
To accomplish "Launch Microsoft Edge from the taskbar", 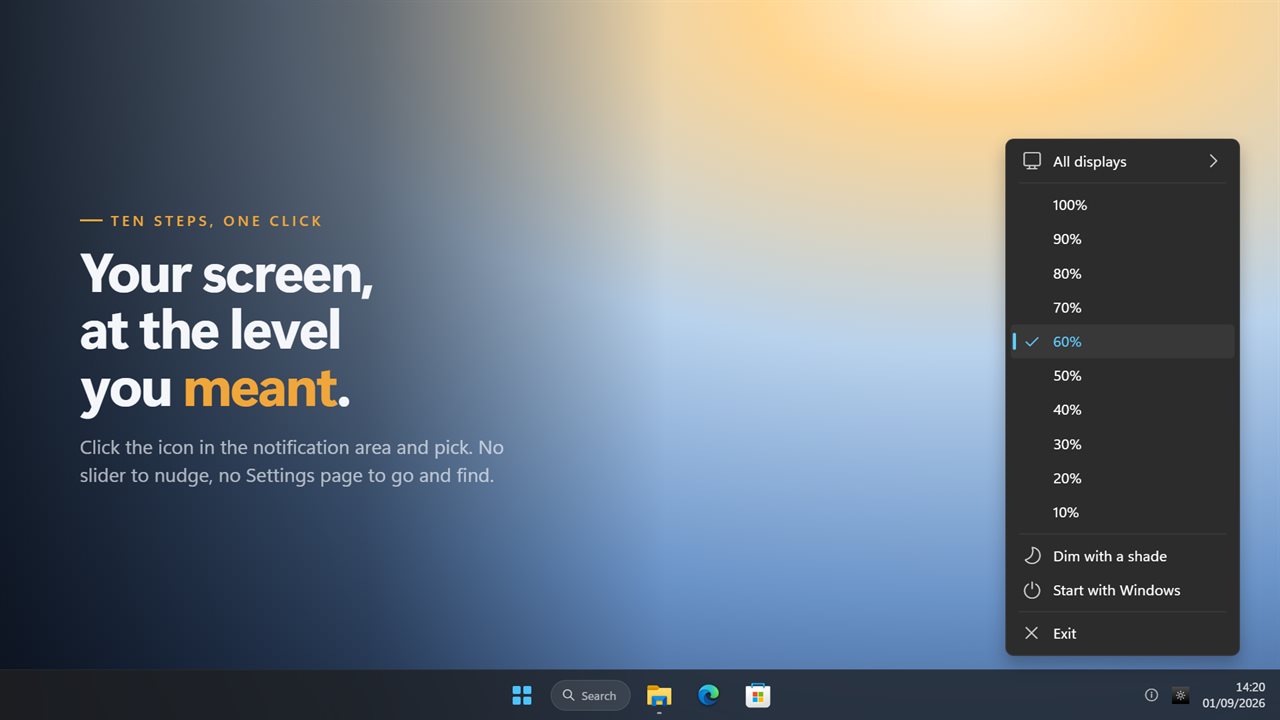I will (708, 695).
